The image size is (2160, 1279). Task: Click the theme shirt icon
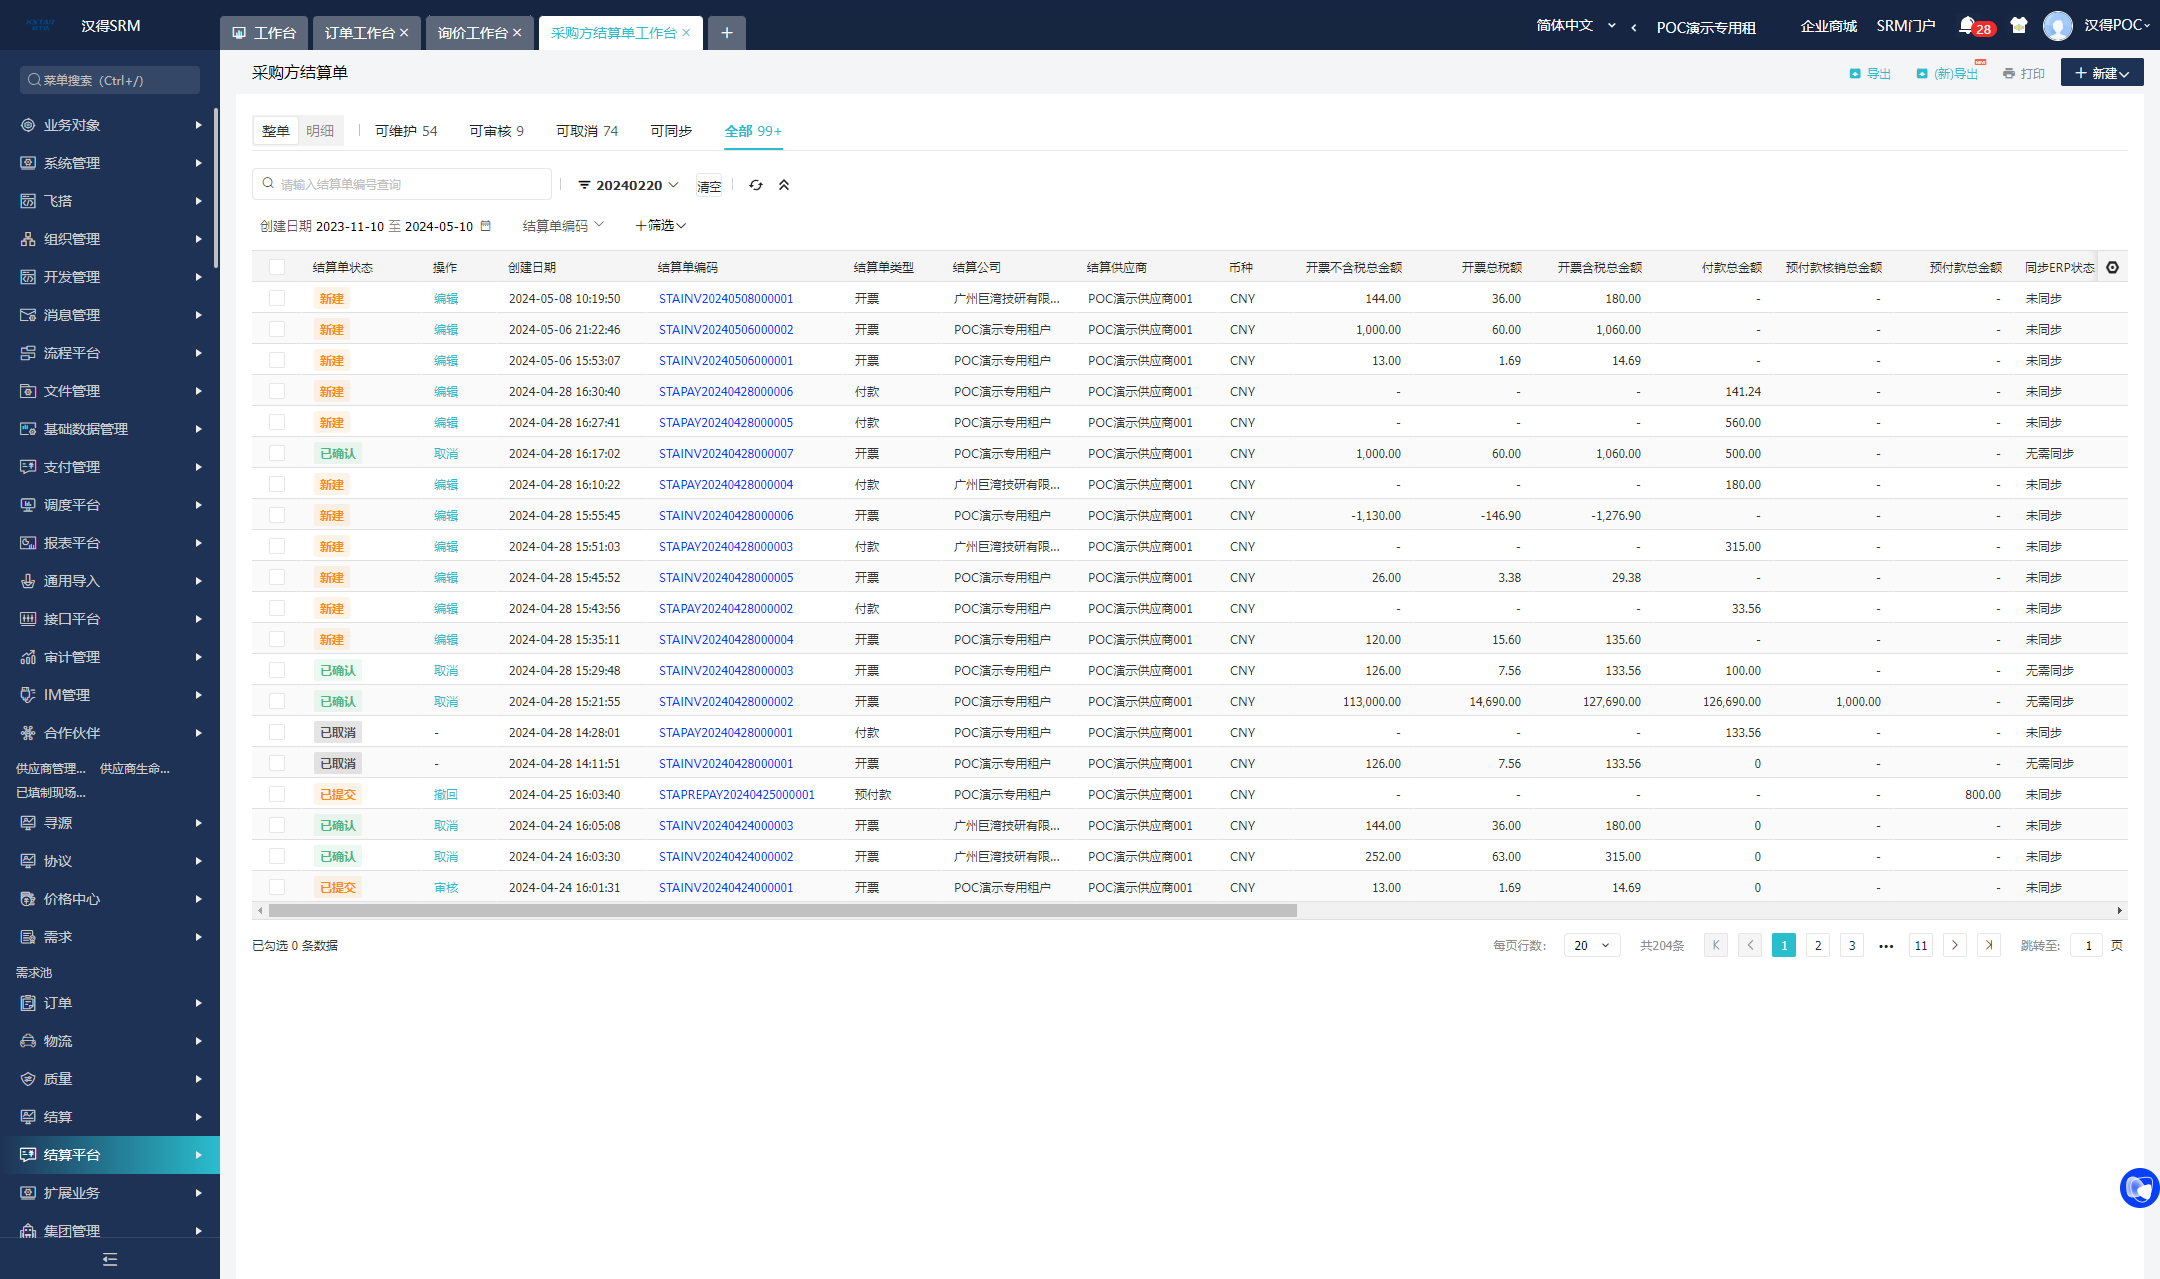[x=2018, y=25]
